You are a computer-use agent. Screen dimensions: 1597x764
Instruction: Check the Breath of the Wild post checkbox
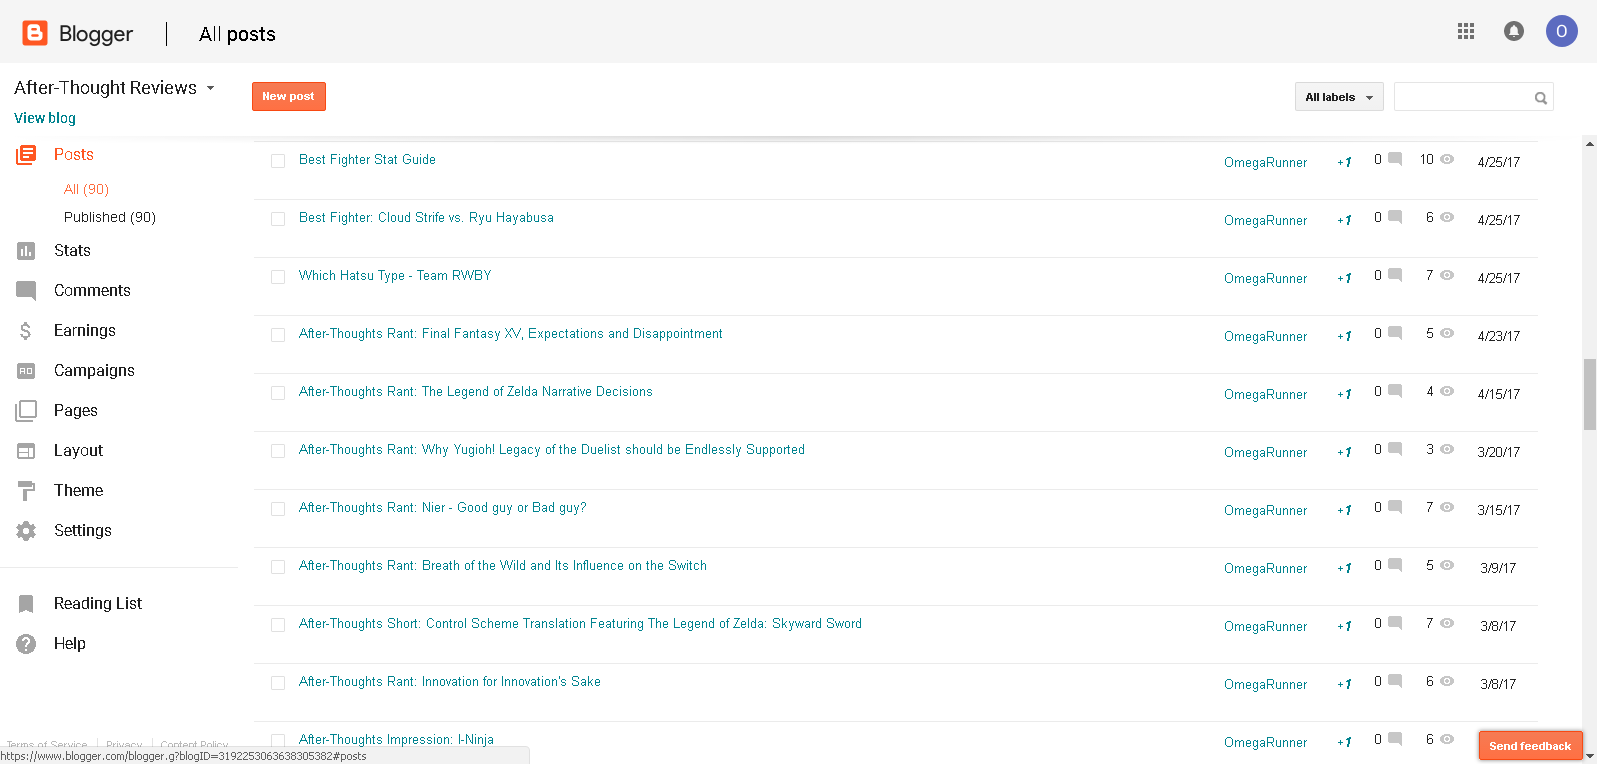point(278,567)
